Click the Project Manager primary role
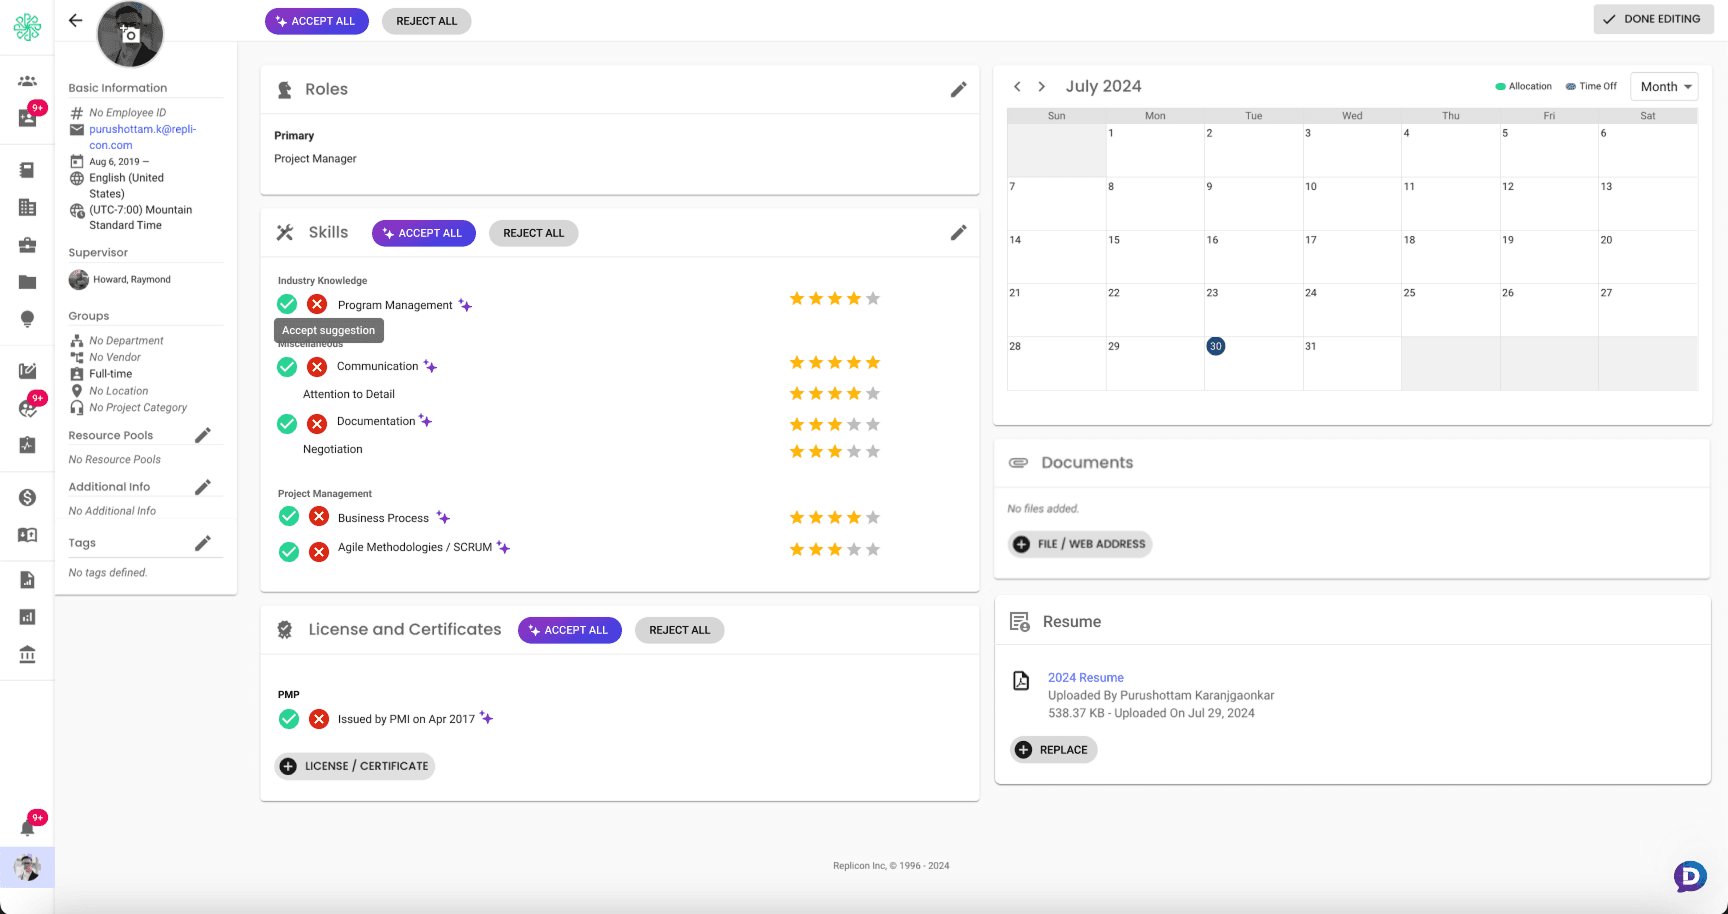Viewport: 1728px width, 914px height. [x=315, y=159]
